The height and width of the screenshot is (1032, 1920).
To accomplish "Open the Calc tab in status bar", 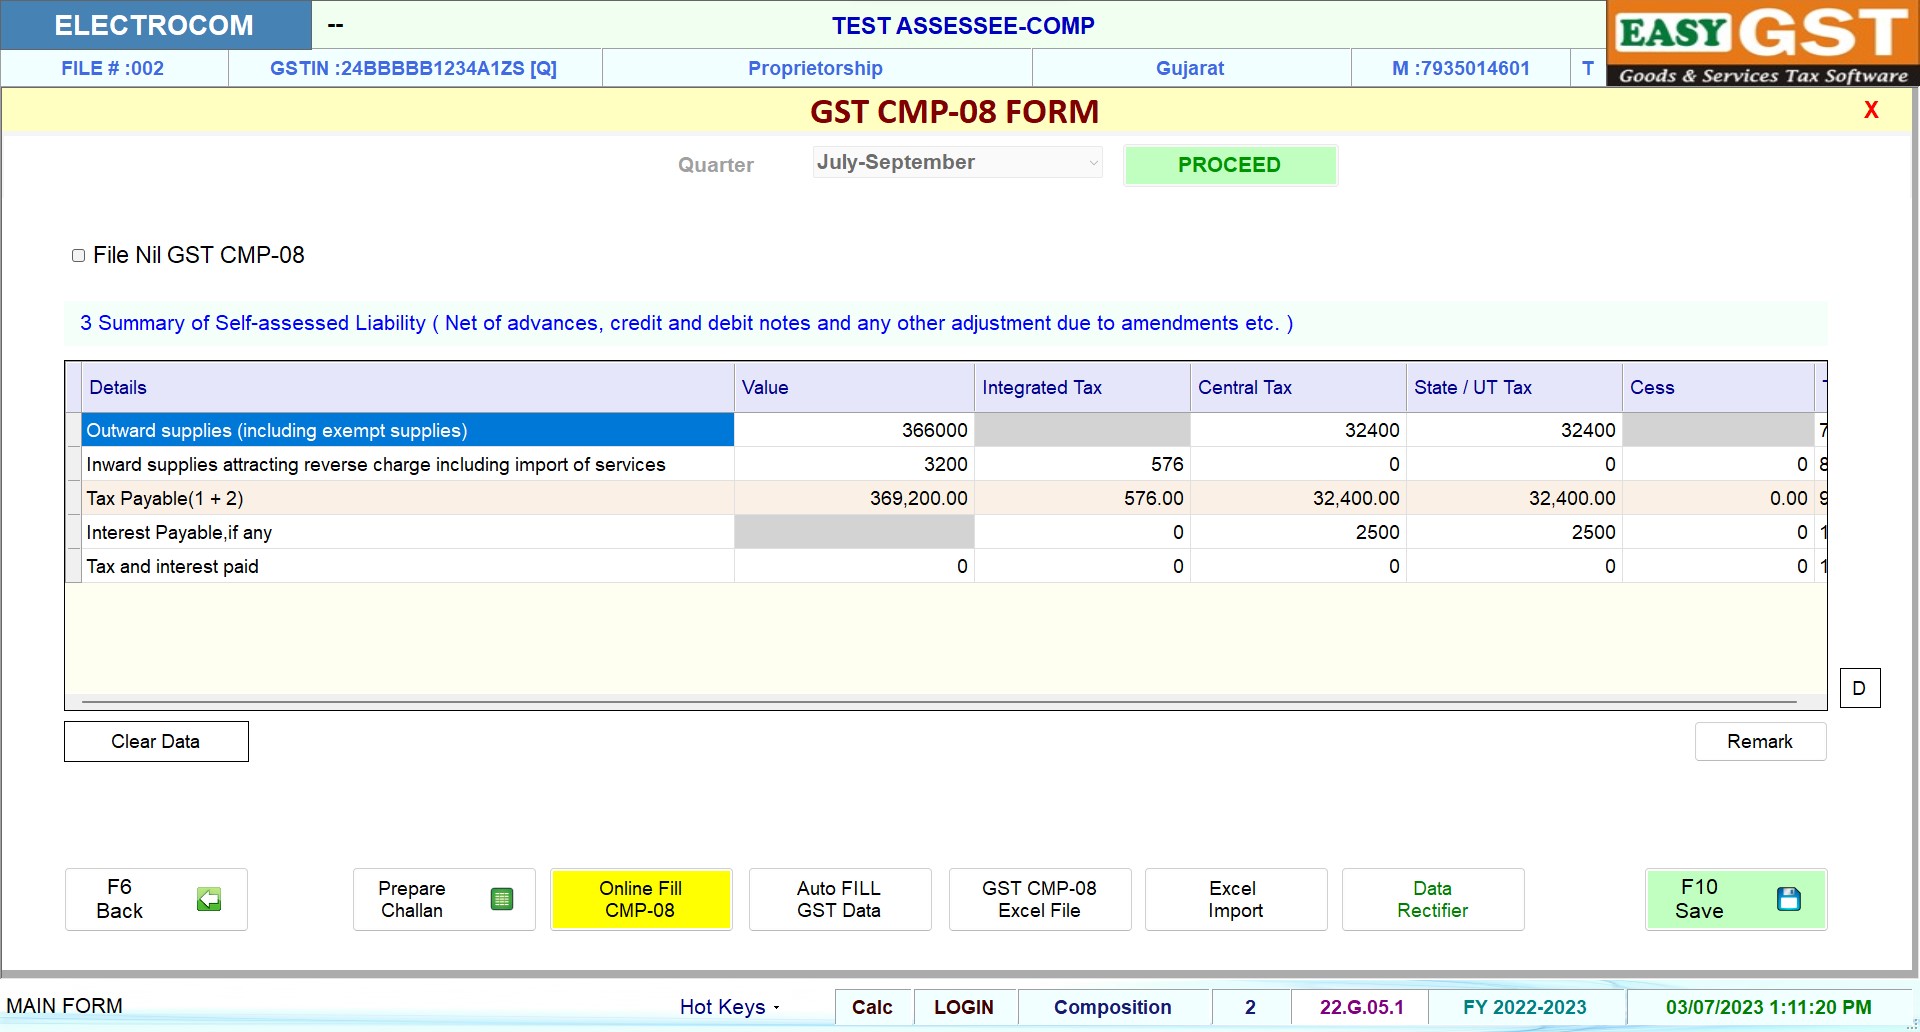I will [872, 1007].
